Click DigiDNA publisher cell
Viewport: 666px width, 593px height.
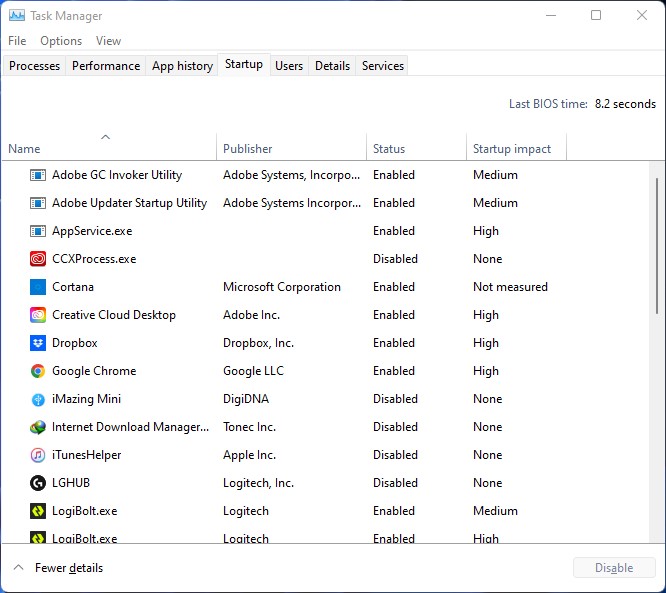246,399
